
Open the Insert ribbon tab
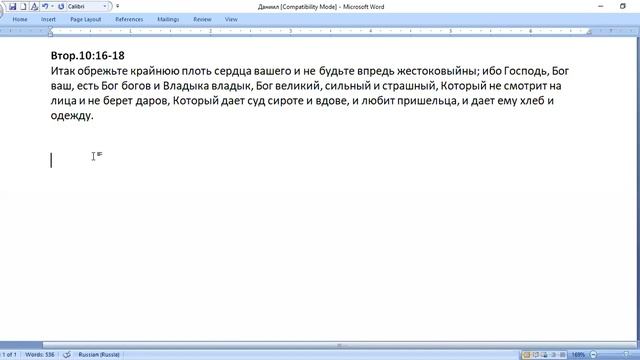(x=48, y=19)
